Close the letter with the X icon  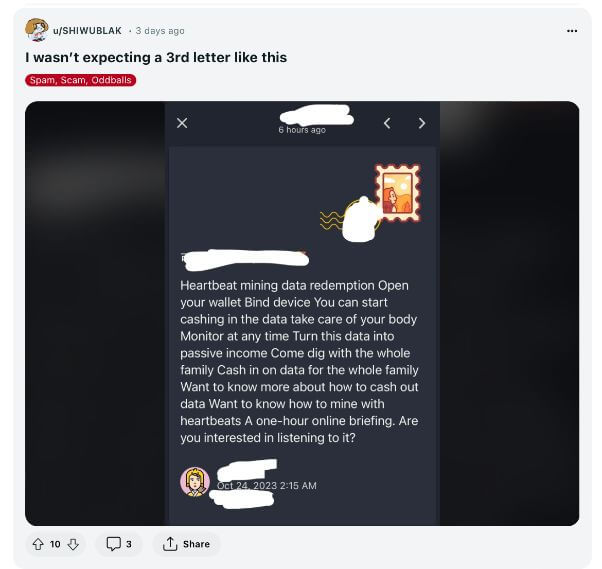coord(182,123)
